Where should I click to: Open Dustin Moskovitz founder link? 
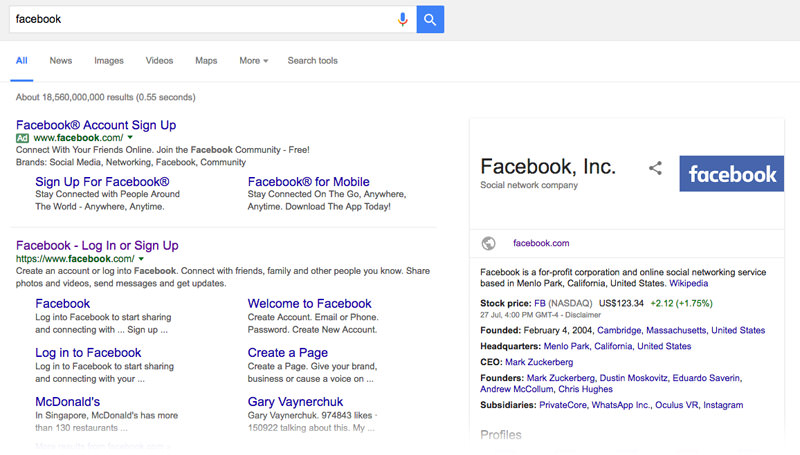click(x=633, y=377)
